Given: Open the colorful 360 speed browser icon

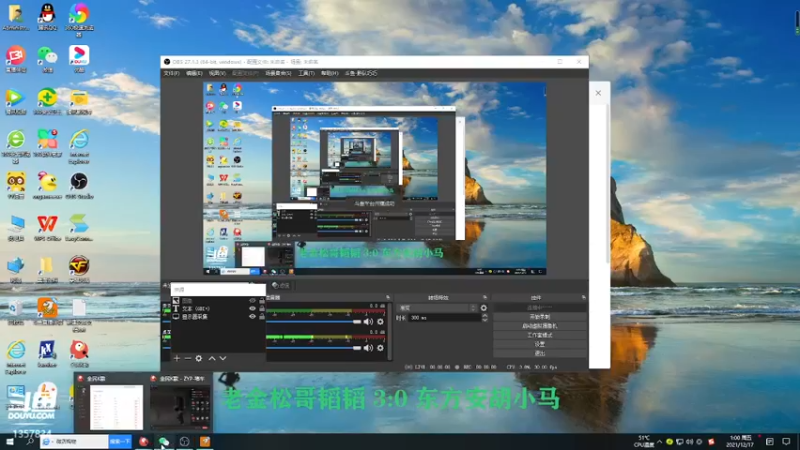Looking at the screenshot, I should (79, 20).
